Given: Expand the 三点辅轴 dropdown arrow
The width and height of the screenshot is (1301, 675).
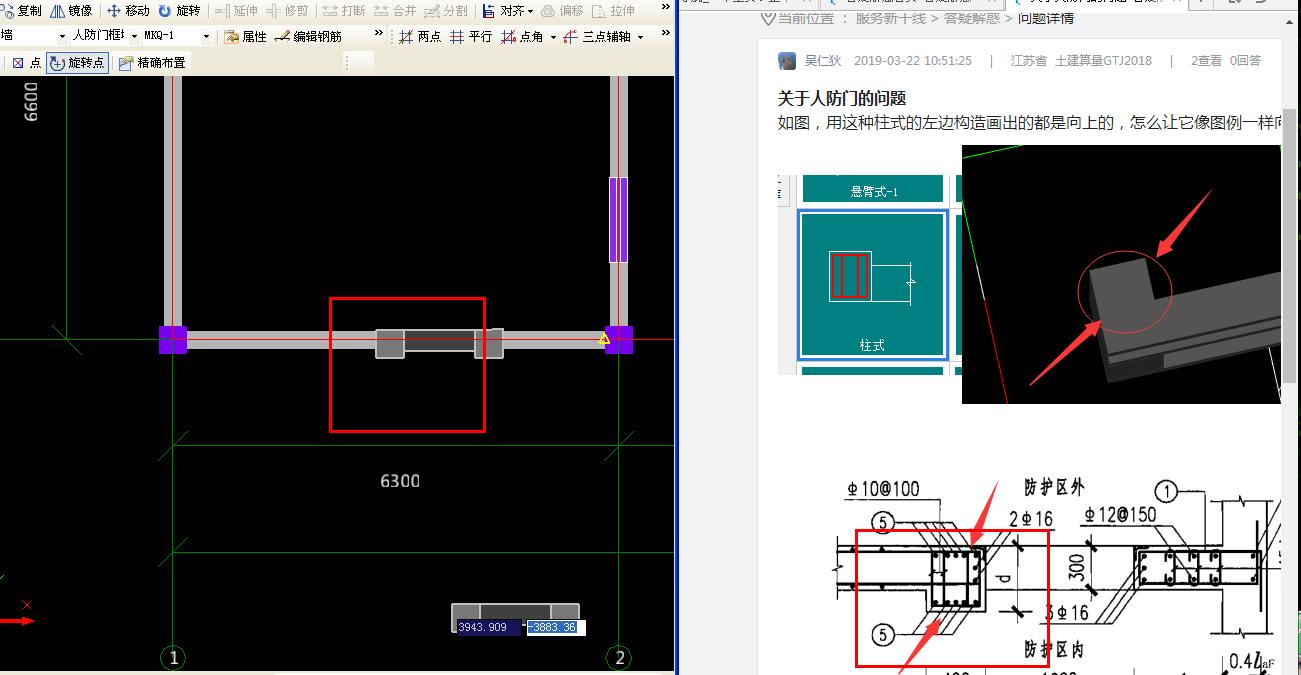Looking at the screenshot, I should [x=640, y=36].
